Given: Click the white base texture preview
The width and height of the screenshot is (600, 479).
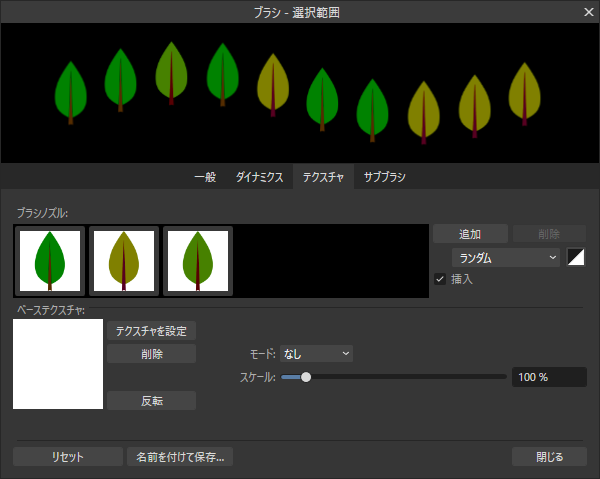Looking at the screenshot, I should (x=58, y=364).
